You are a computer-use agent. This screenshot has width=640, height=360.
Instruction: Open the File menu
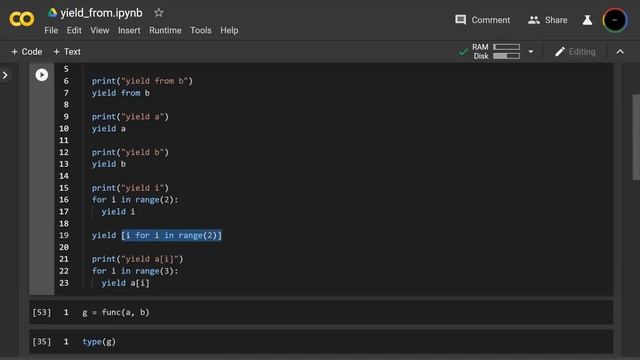(x=51, y=31)
